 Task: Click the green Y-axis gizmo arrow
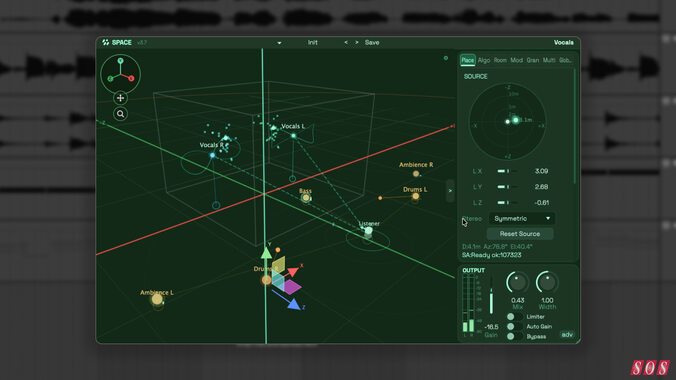[266, 253]
